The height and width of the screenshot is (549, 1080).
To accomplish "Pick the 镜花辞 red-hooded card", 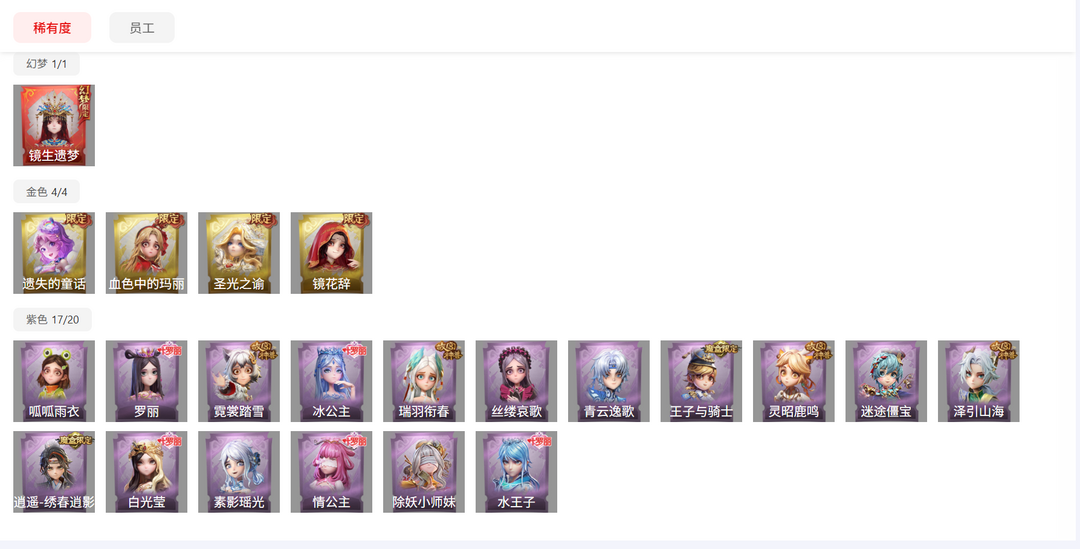I will [331, 253].
